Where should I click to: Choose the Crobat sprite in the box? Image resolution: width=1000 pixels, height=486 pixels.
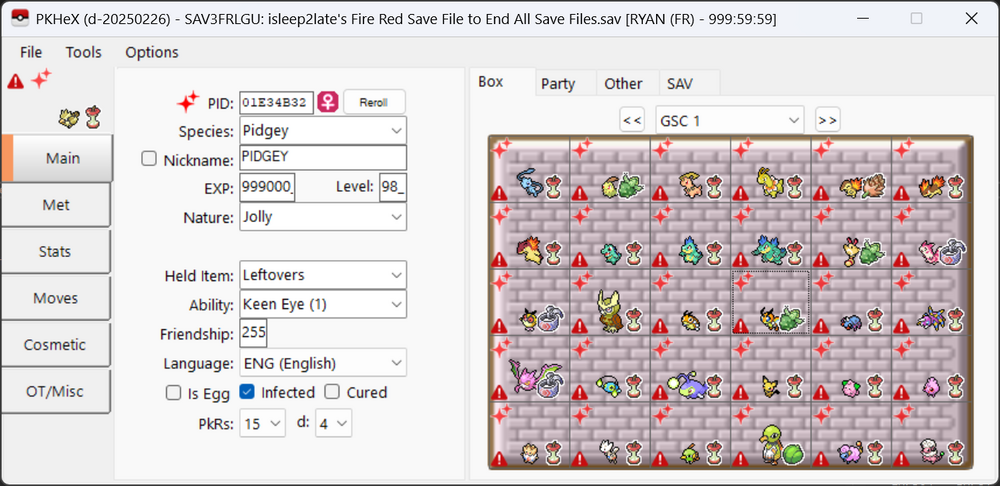pos(934,318)
